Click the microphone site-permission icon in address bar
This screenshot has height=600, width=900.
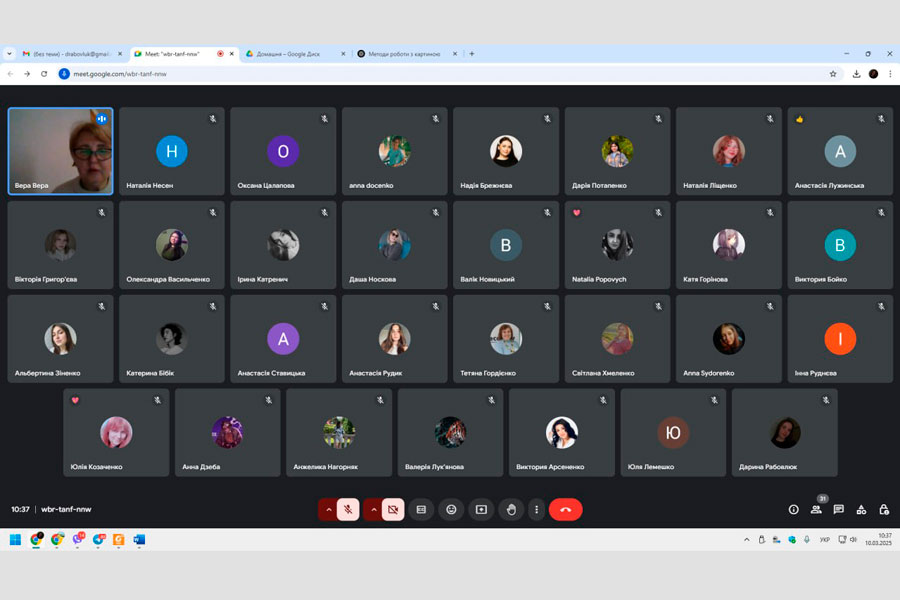[64, 73]
